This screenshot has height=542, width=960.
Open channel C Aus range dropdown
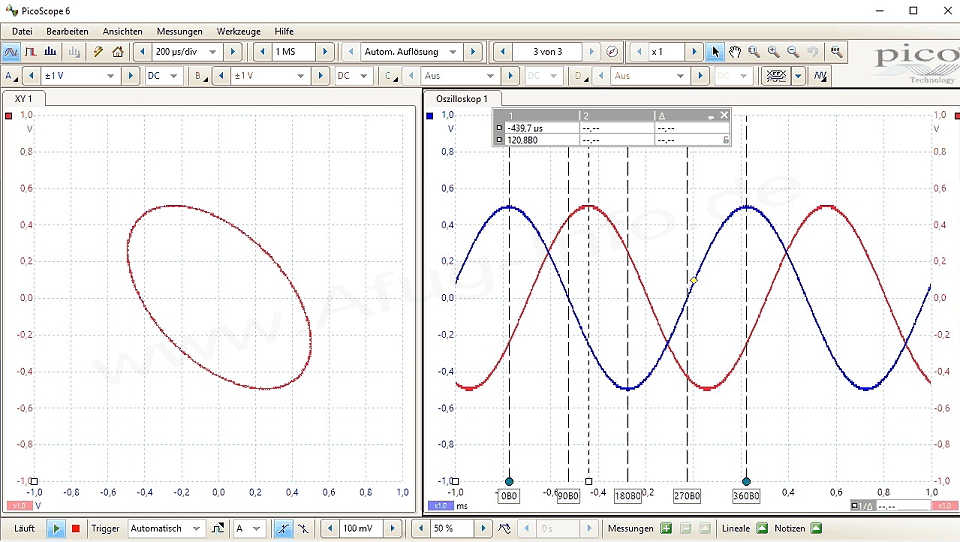coord(490,76)
